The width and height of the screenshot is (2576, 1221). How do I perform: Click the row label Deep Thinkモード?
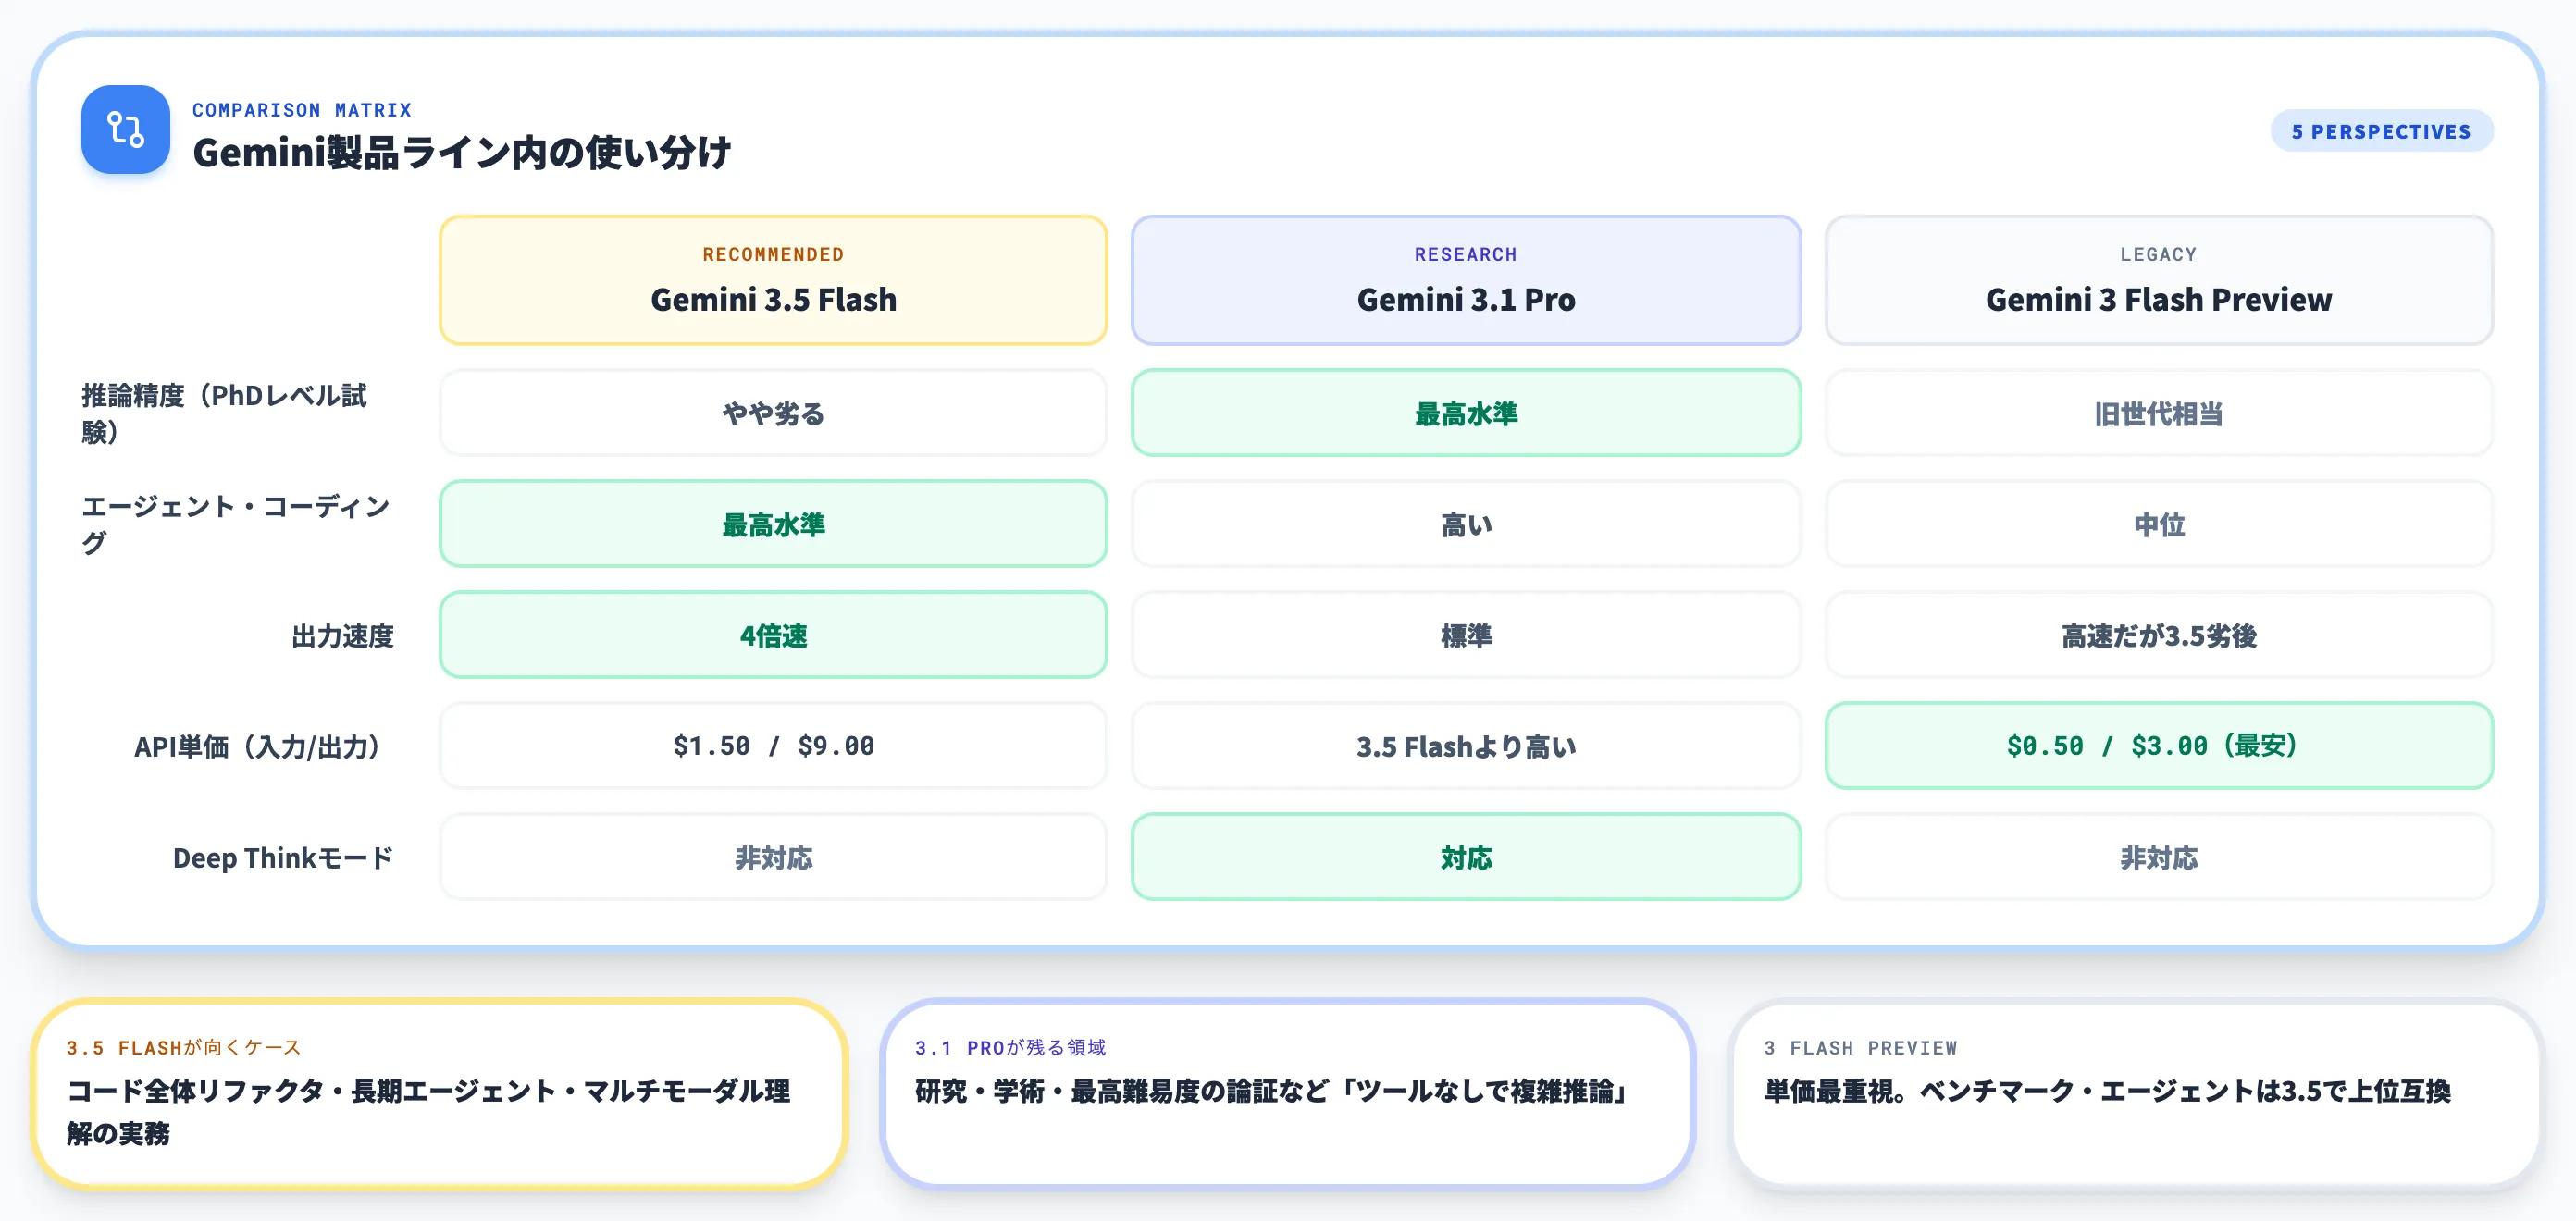pos(283,858)
